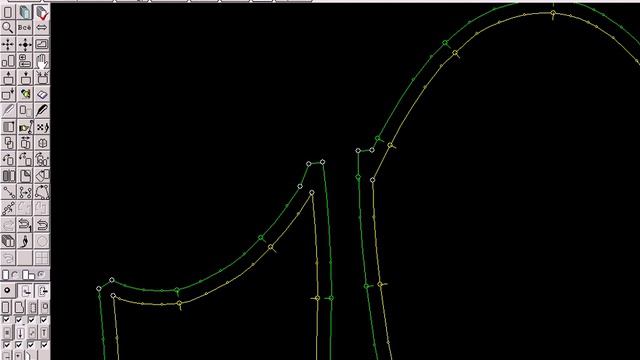
Task: Click the folded page corner icon
Action: pyautogui.click(x=25, y=176)
